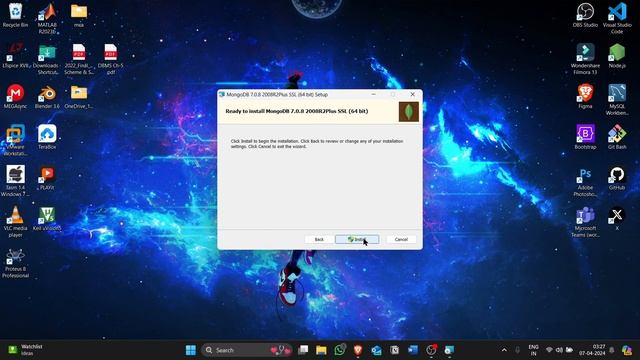The width and height of the screenshot is (640, 360).
Task: Select the VMware Workstation desktop shortcut
Action: click(16, 140)
